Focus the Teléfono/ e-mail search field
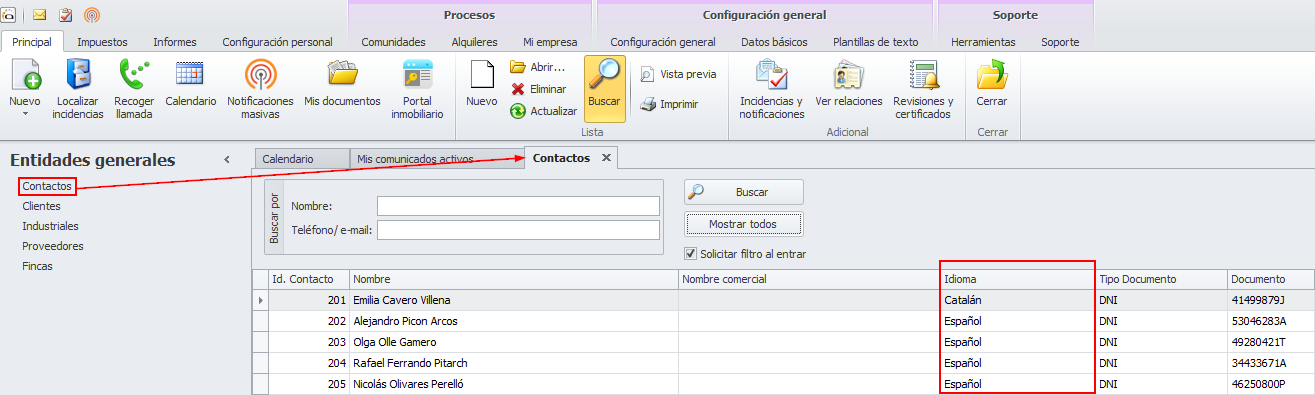The height and width of the screenshot is (395, 1315). click(518, 230)
